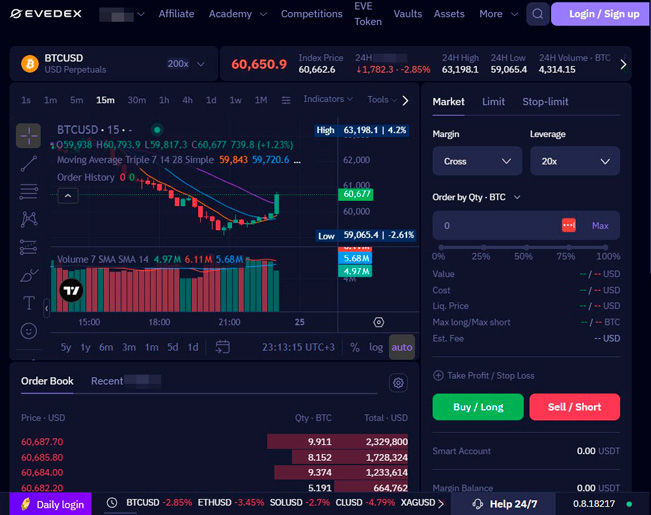Switch to the Stop-limit order tab
Image resolution: width=651 pixels, height=515 pixels.
point(545,102)
